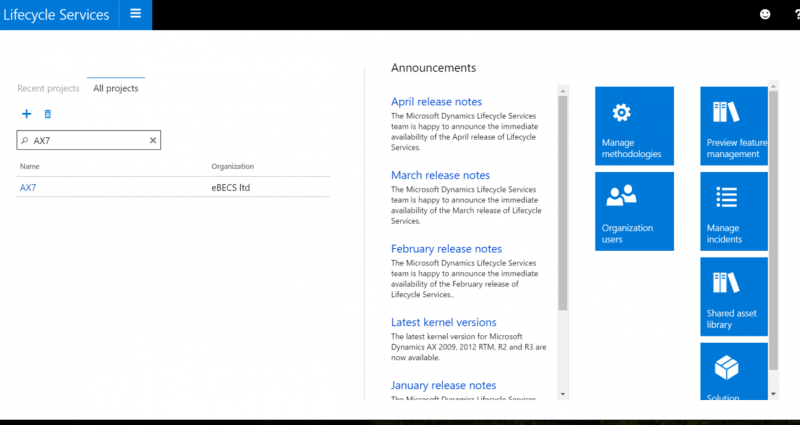Sort projects by Name column header
The image size is (800, 425).
click(30, 166)
